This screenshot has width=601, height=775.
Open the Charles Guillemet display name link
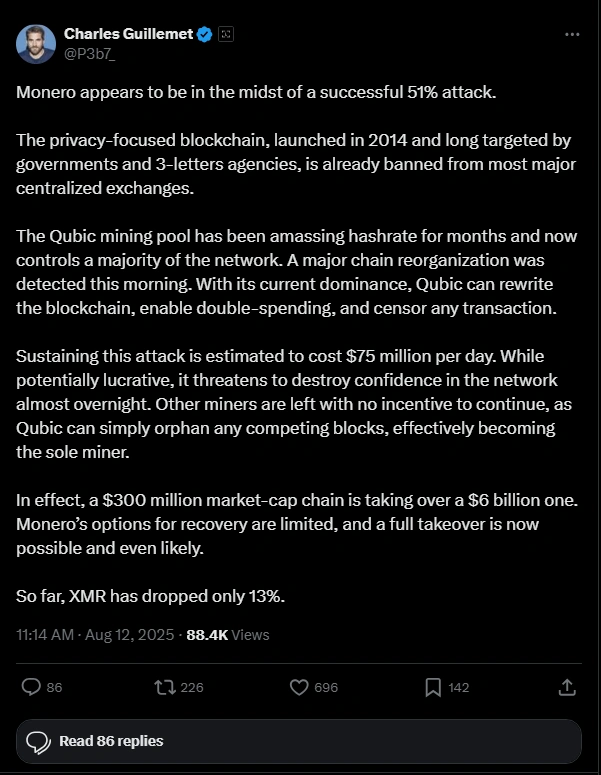(129, 34)
